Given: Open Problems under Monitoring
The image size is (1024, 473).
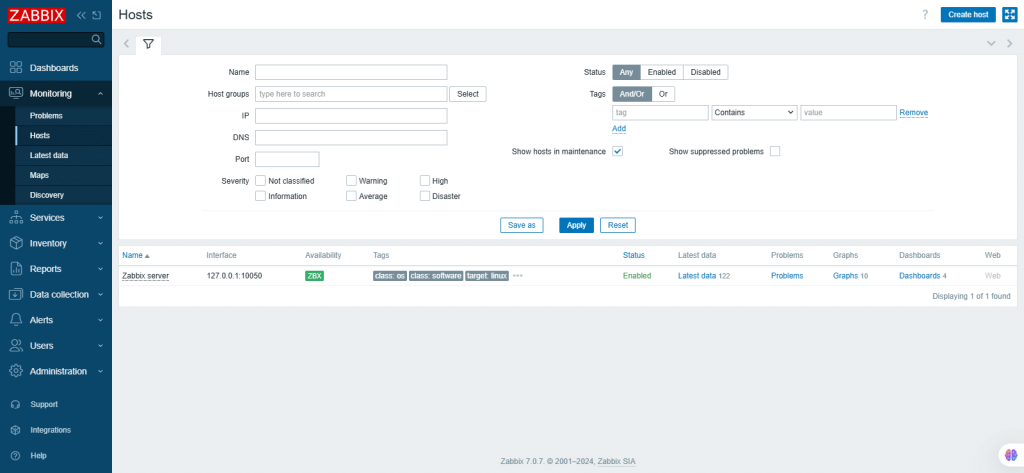Looking at the screenshot, I should 46,116.
